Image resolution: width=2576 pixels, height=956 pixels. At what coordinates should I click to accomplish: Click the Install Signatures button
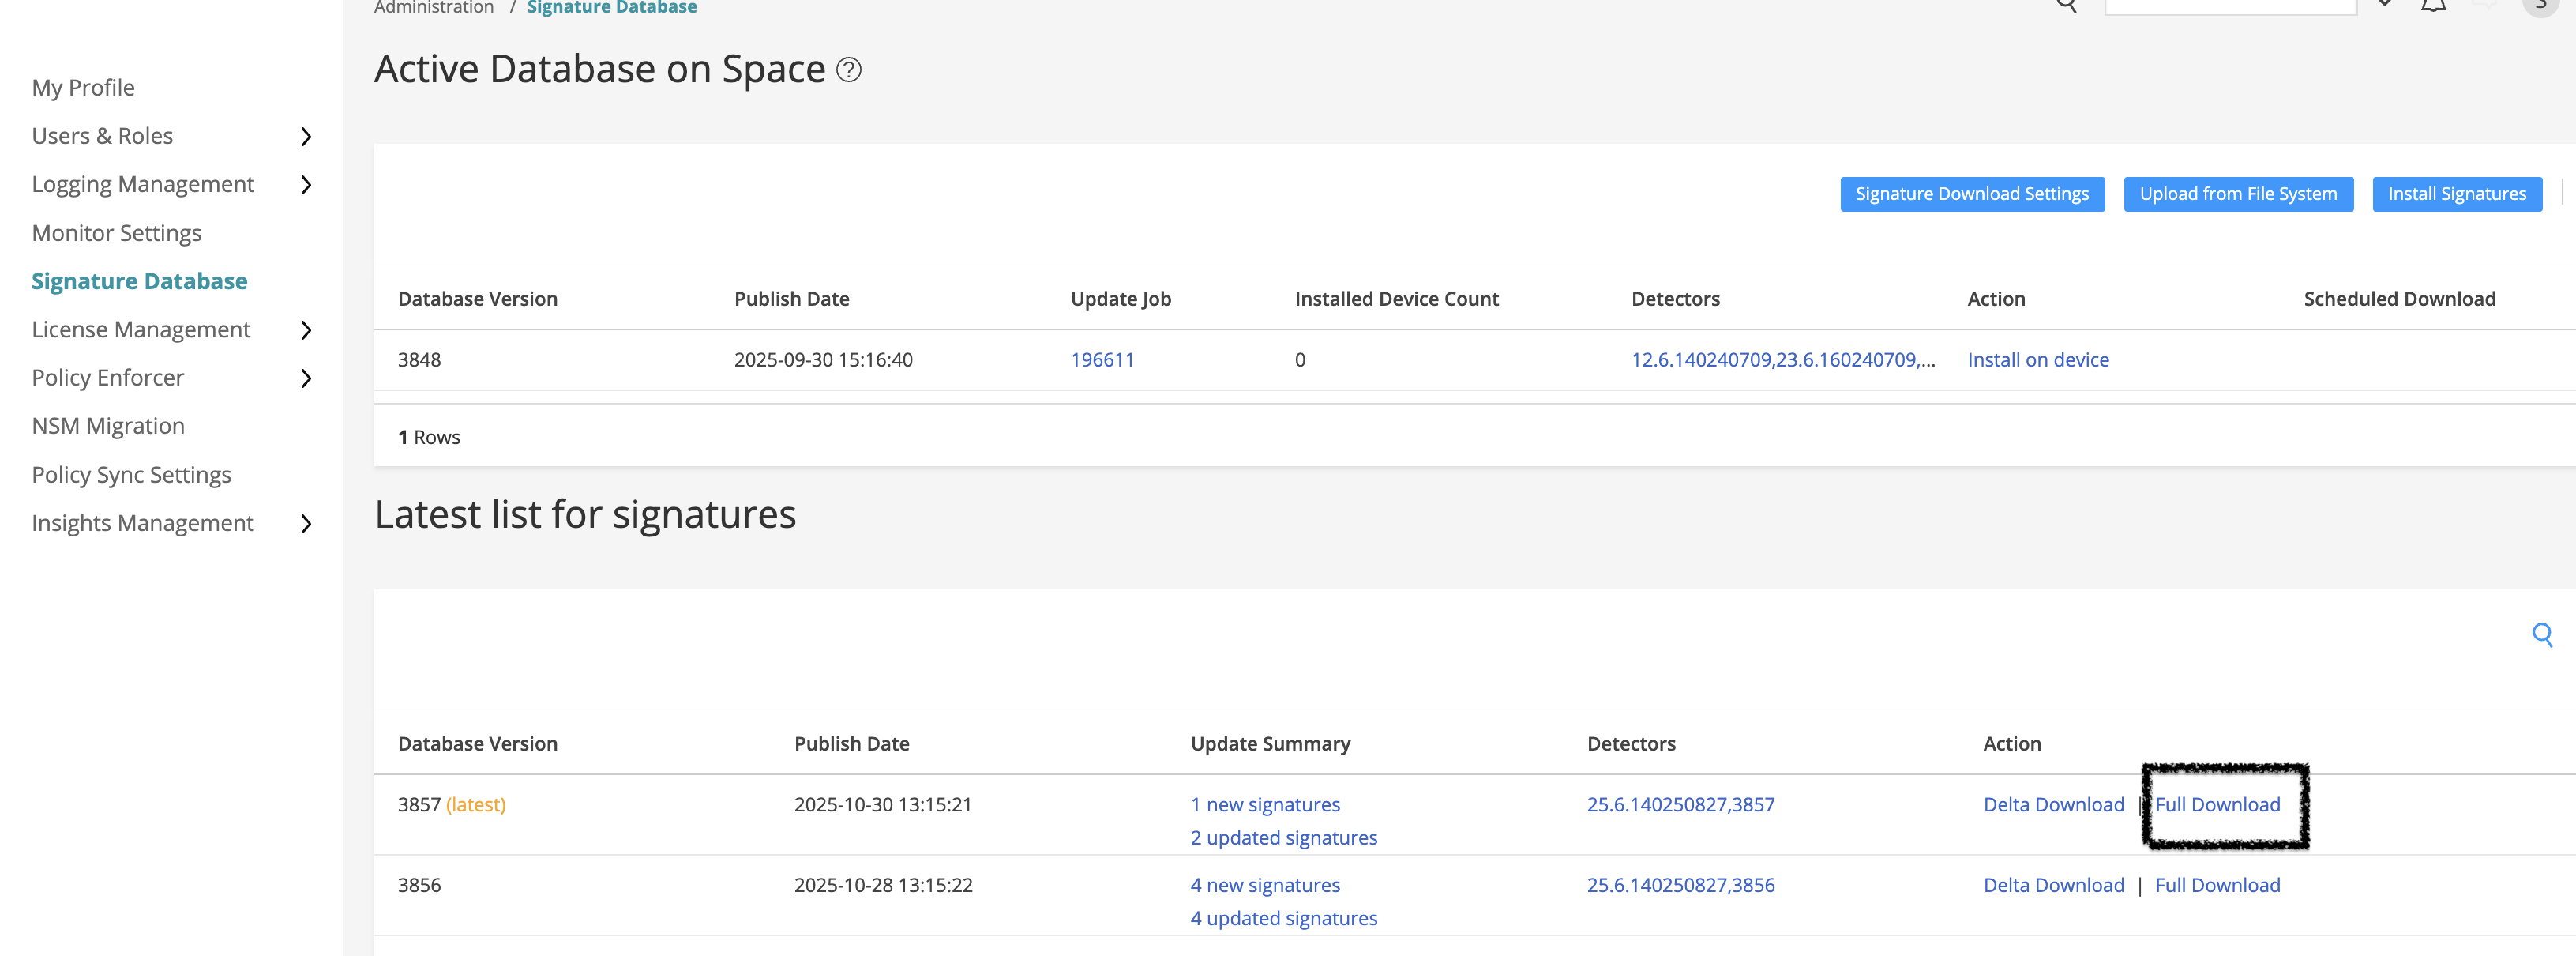click(2456, 194)
